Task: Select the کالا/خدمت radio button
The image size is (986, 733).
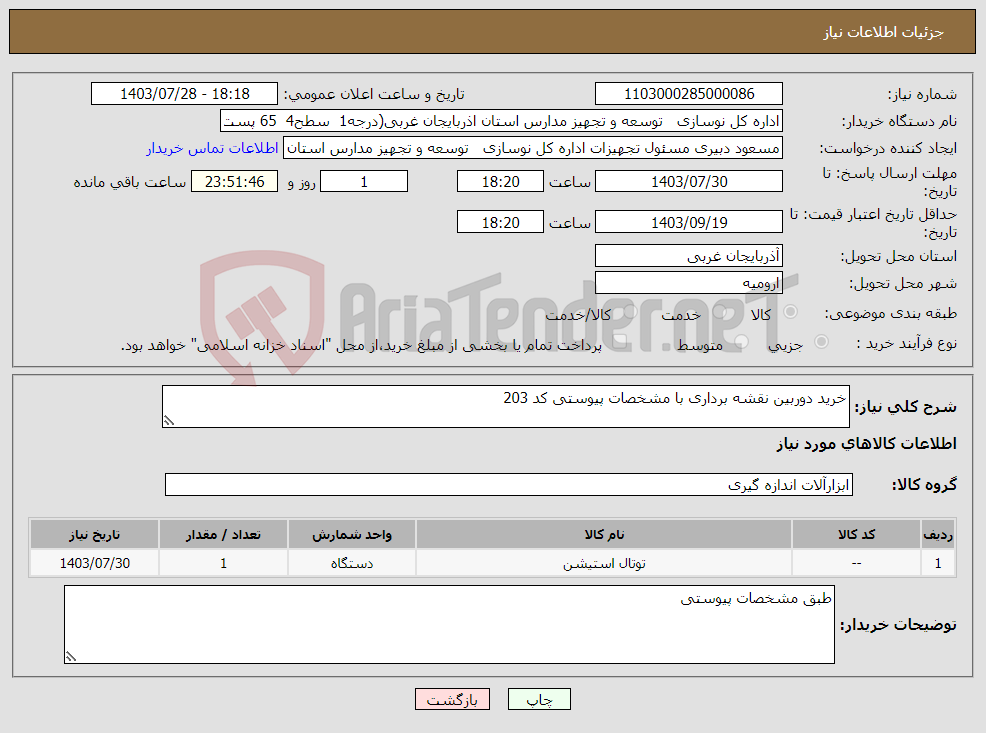Action: [x=630, y=312]
